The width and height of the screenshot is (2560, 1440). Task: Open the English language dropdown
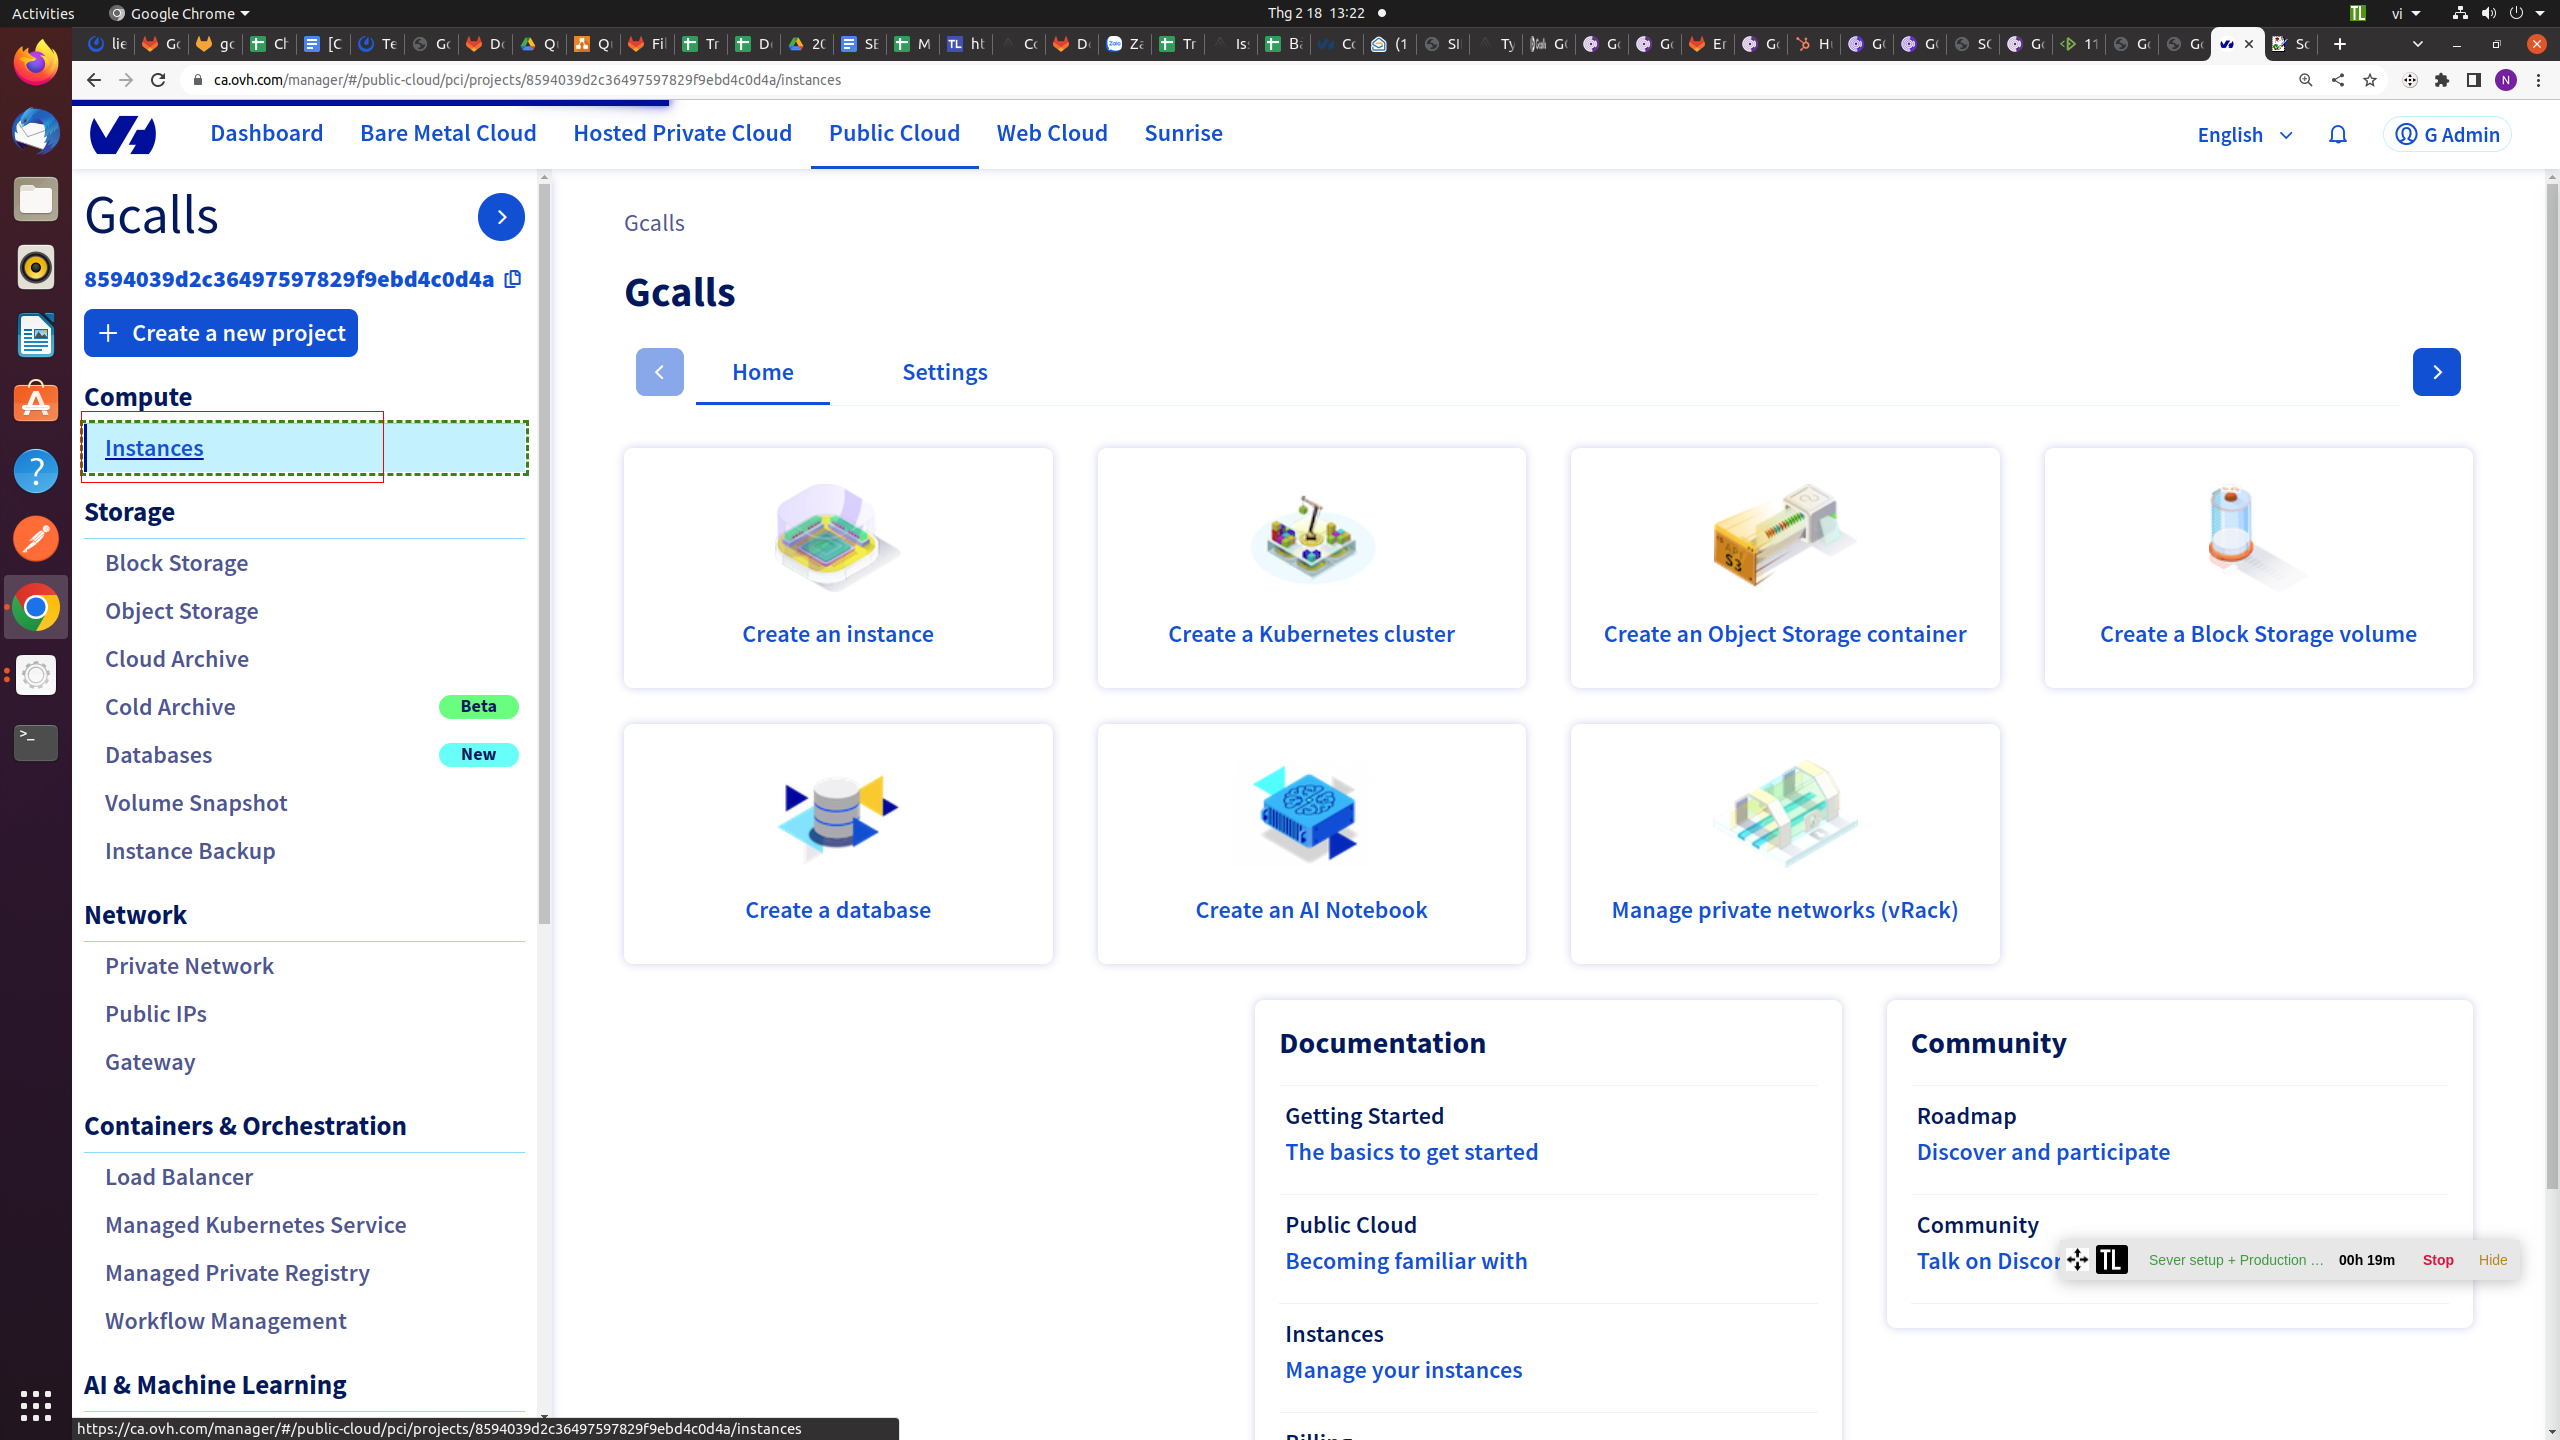point(2244,134)
